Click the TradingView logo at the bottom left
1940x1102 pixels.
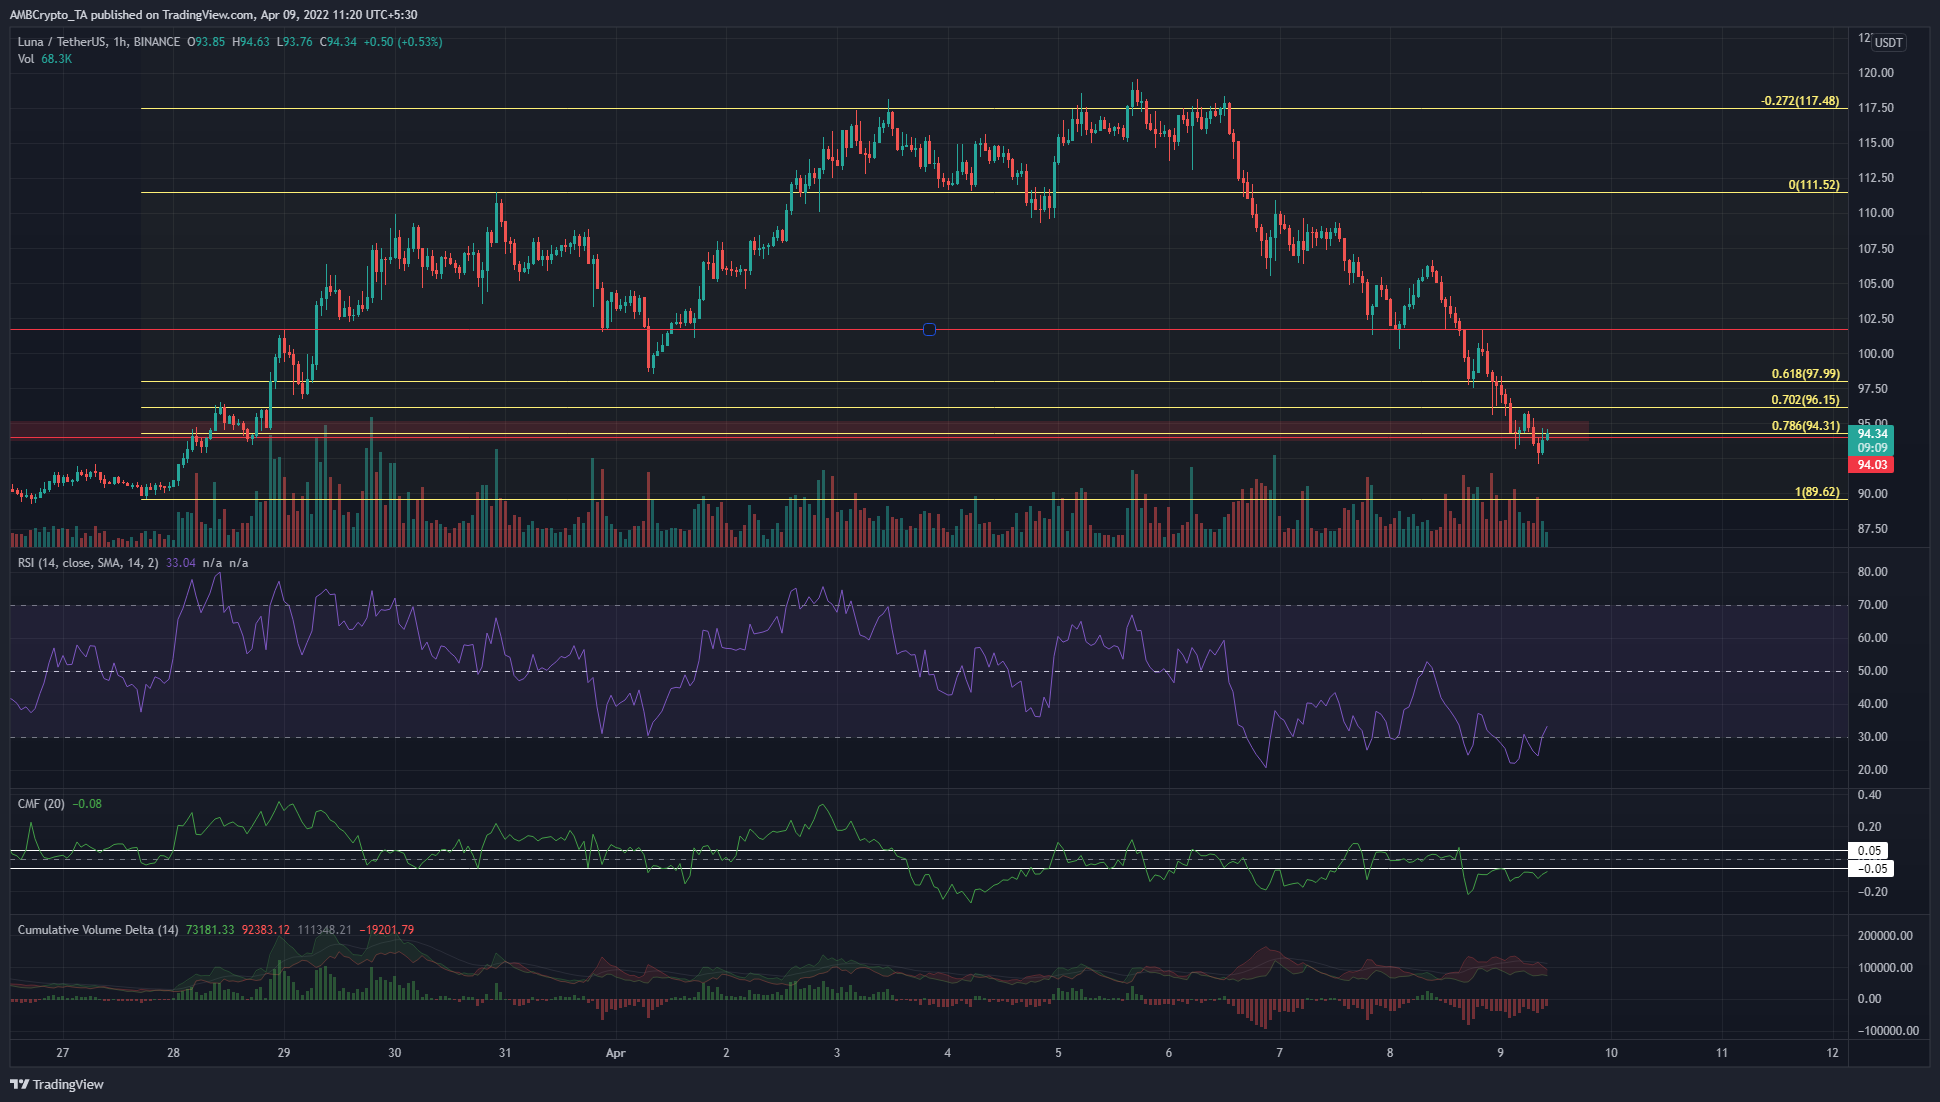point(57,1084)
